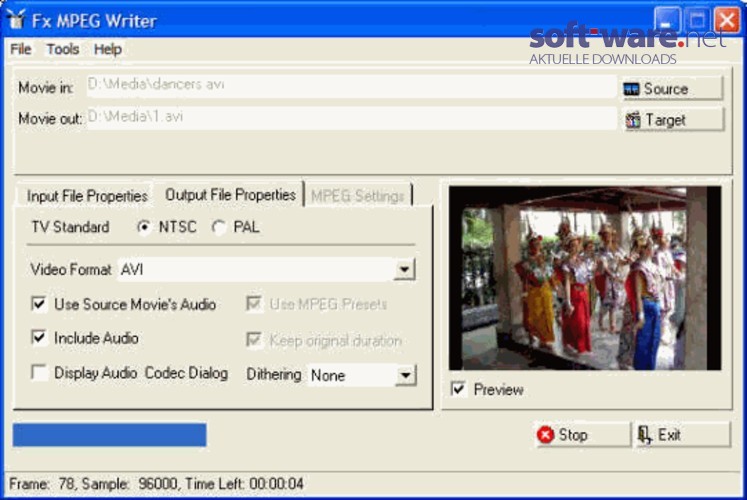Click the Fx MPEG Writer title bar icon
747x500 pixels.
(16, 19)
